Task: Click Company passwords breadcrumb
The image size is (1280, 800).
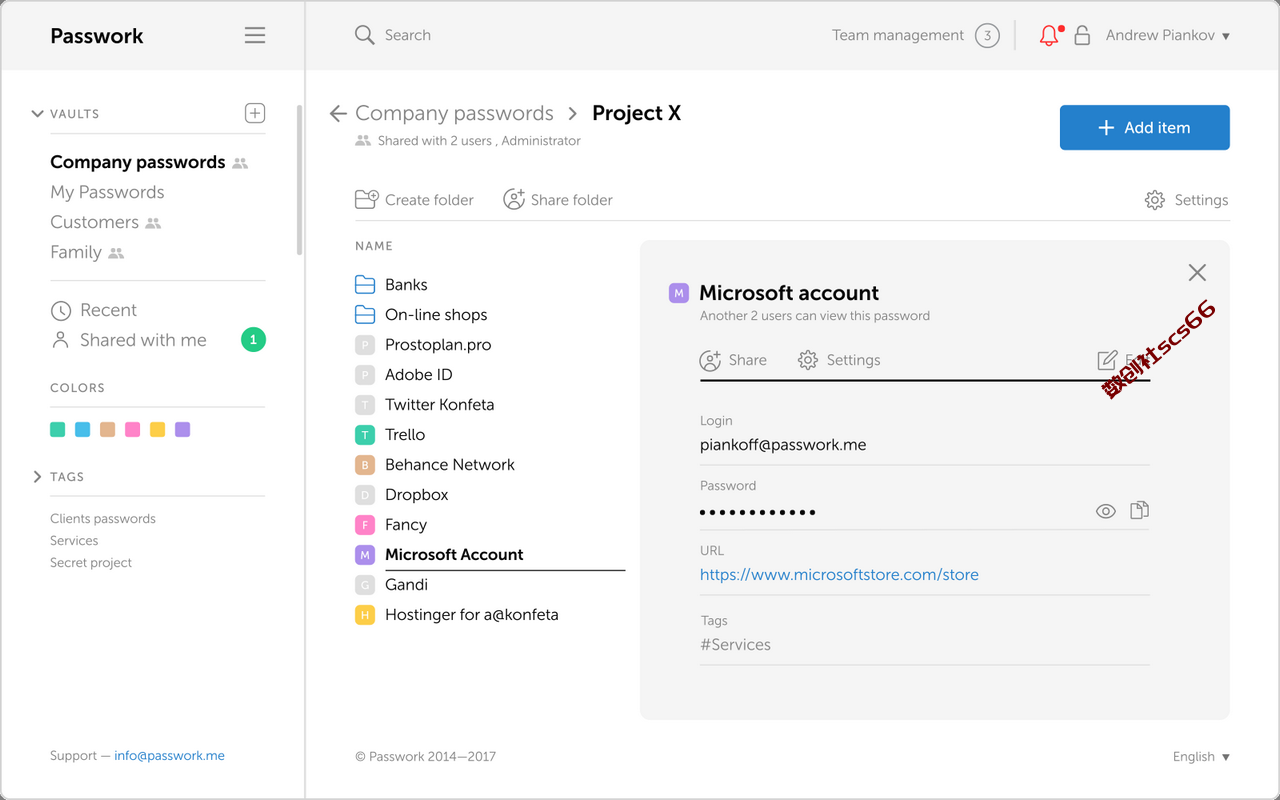Action: [x=454, y=113]
